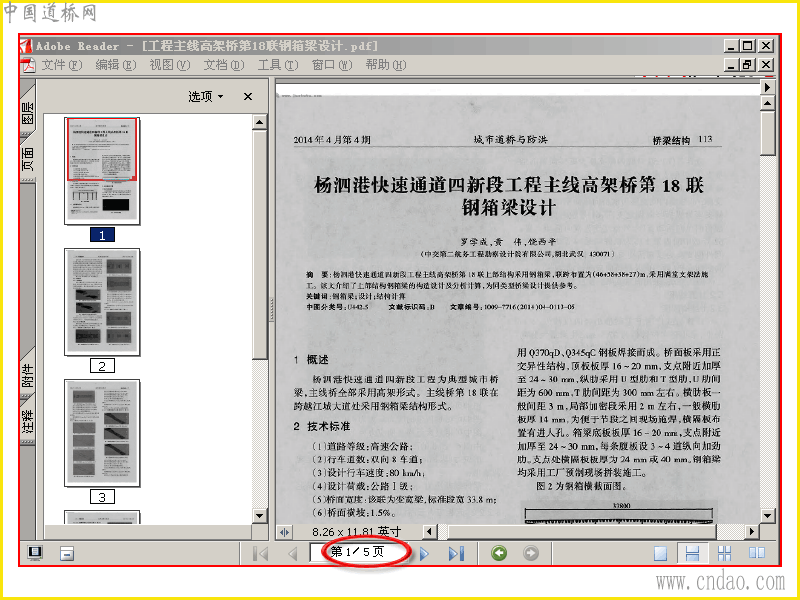Open the 窗口(W) menu
800x600 pixels.
pos(332,65)
